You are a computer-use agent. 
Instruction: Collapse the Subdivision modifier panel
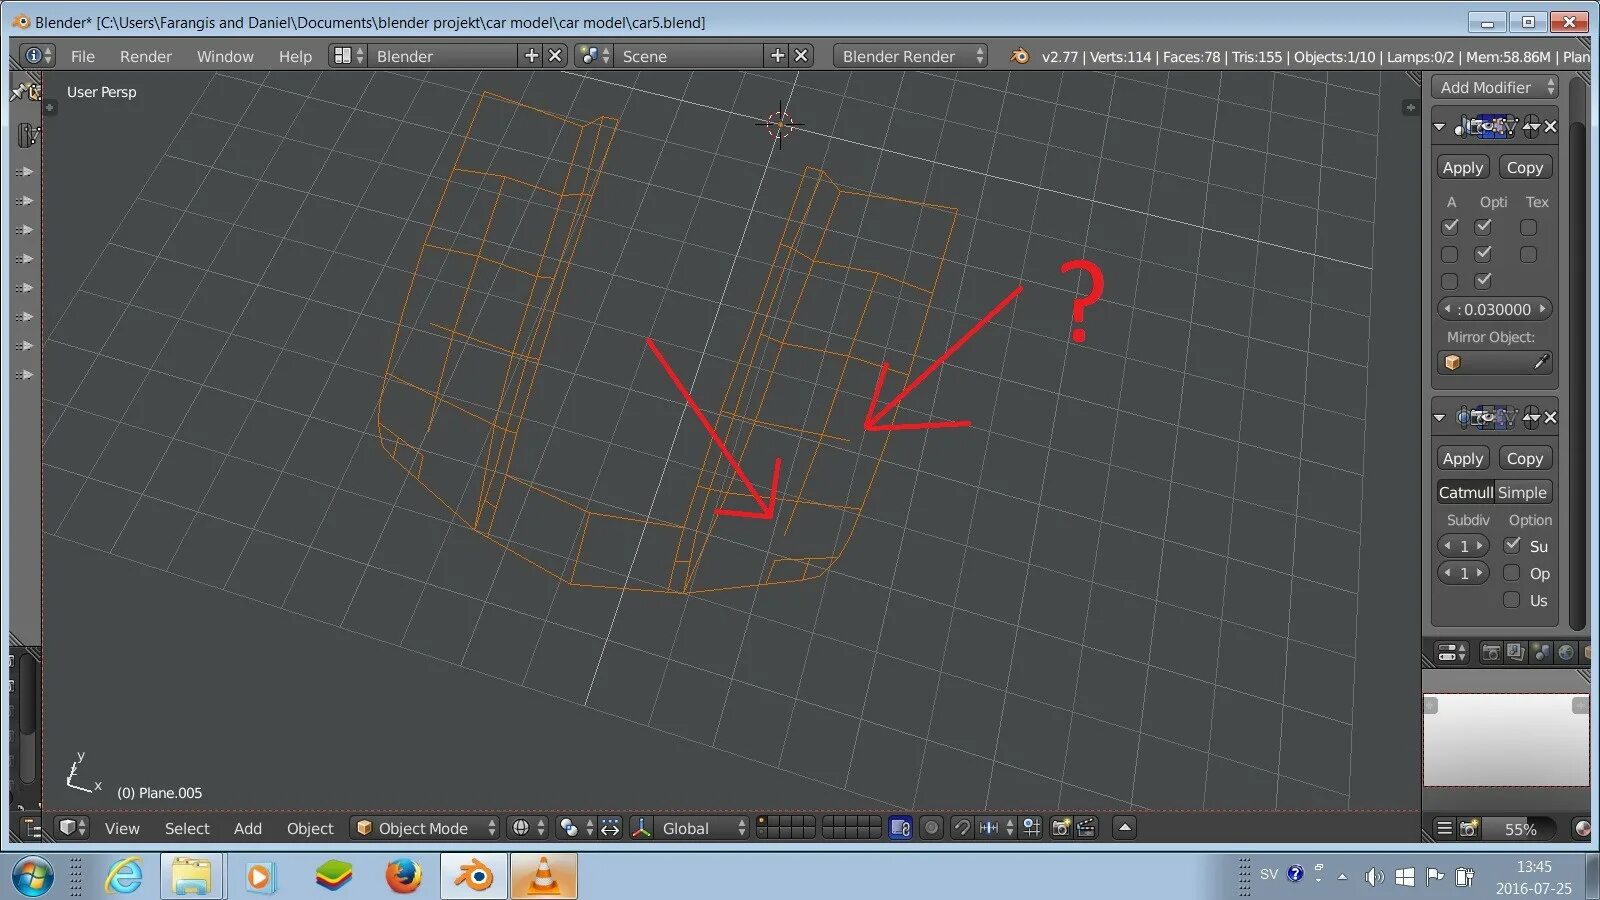click(x=1439, y=417)
